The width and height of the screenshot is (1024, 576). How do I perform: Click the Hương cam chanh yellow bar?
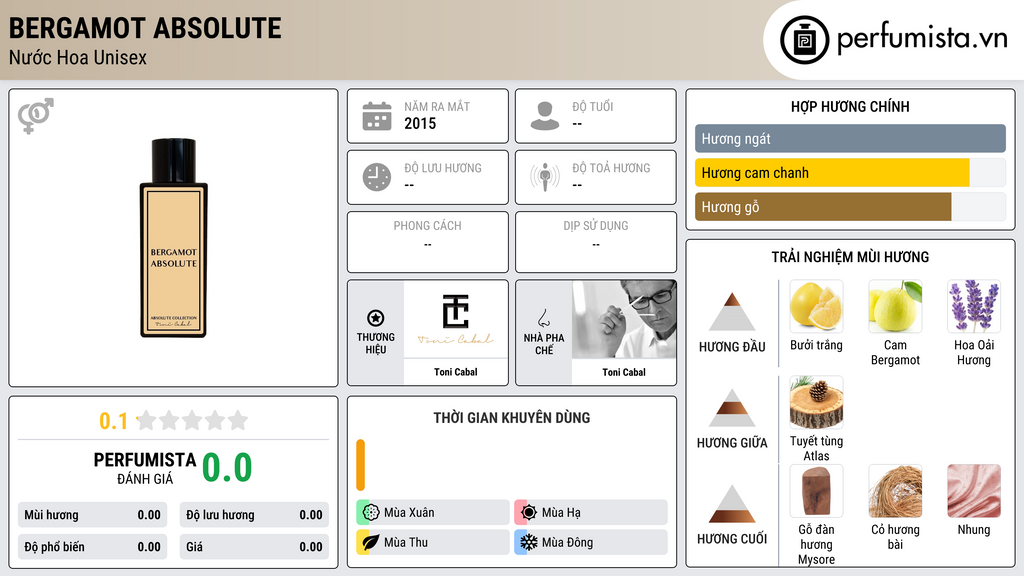click(x=832, y=173)
